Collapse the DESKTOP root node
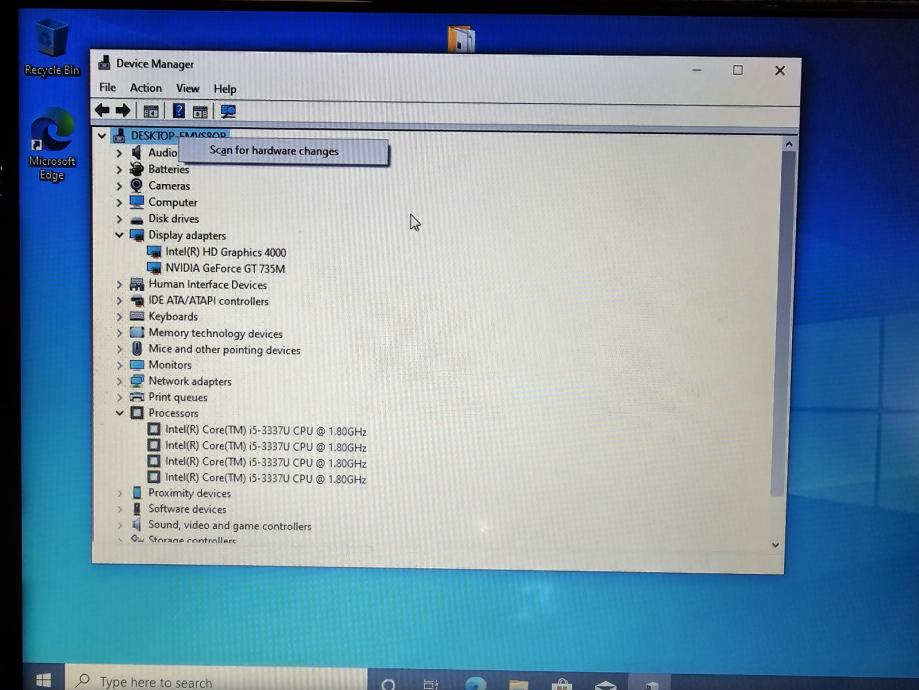Screen dimensions: 919x690 pos(101,136)
